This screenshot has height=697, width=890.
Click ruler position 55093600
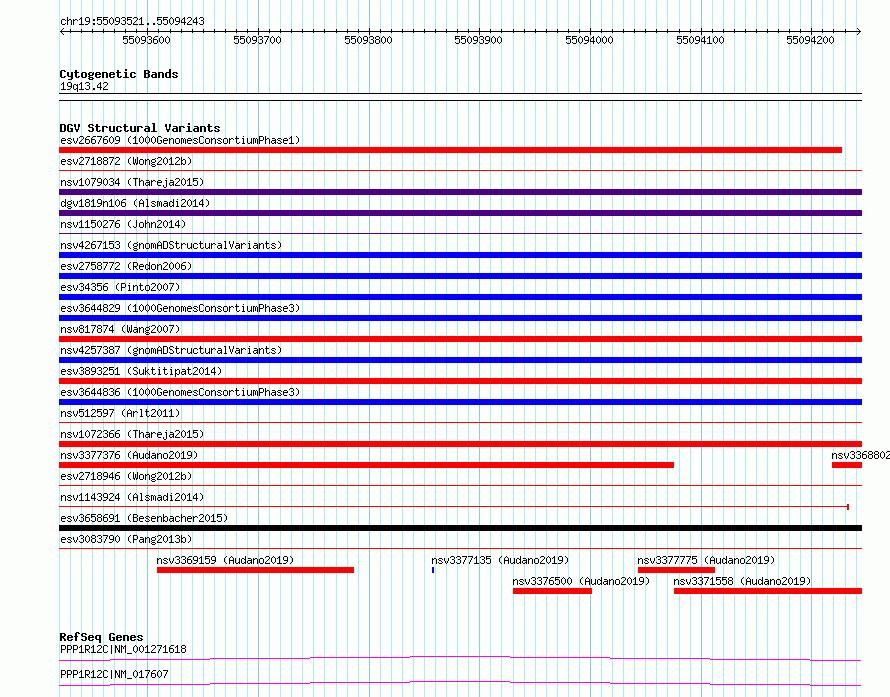(146, 40)
